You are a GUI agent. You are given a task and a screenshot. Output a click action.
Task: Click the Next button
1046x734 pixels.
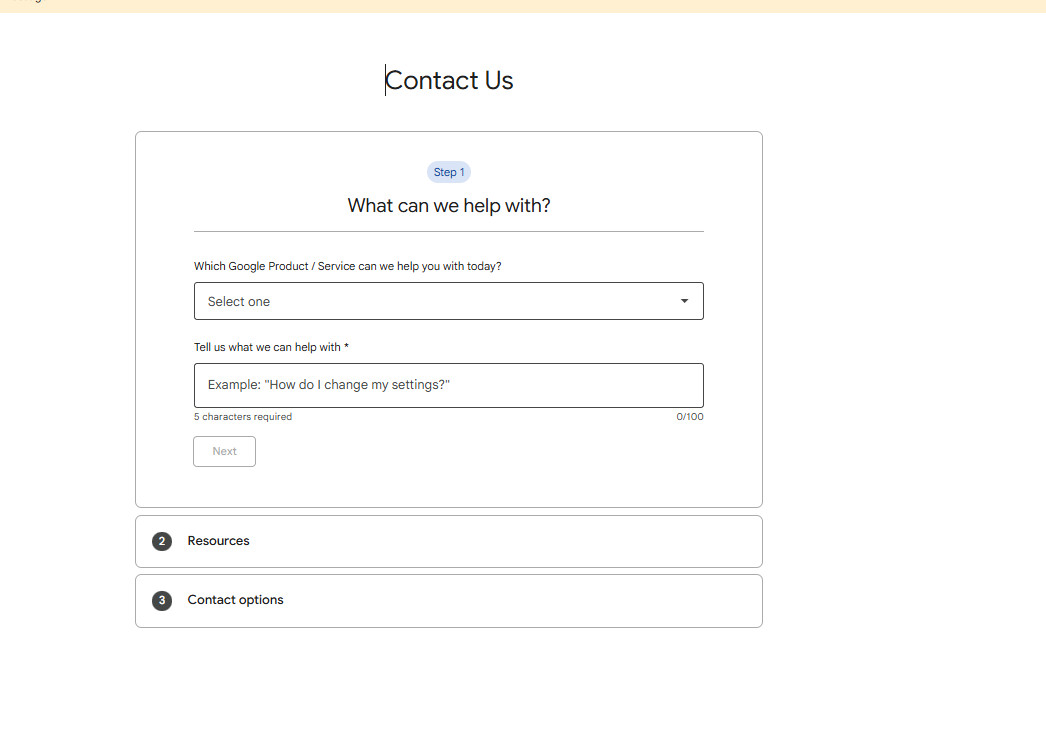224,451
